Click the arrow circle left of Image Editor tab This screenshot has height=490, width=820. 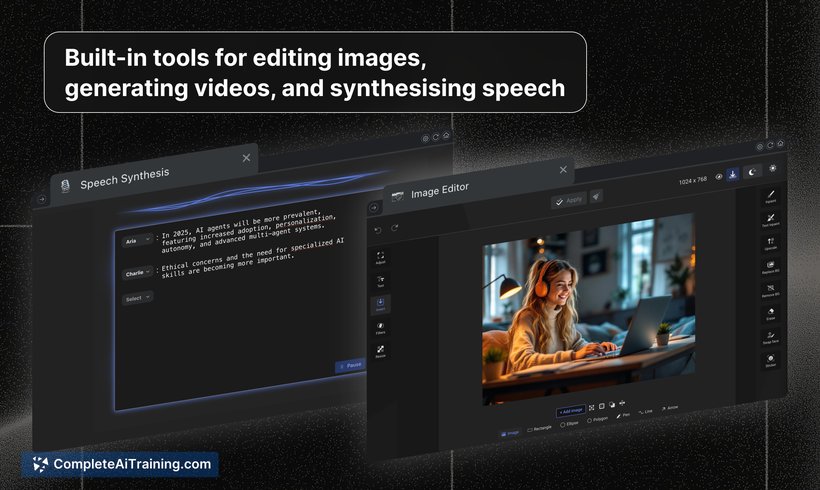374,208
